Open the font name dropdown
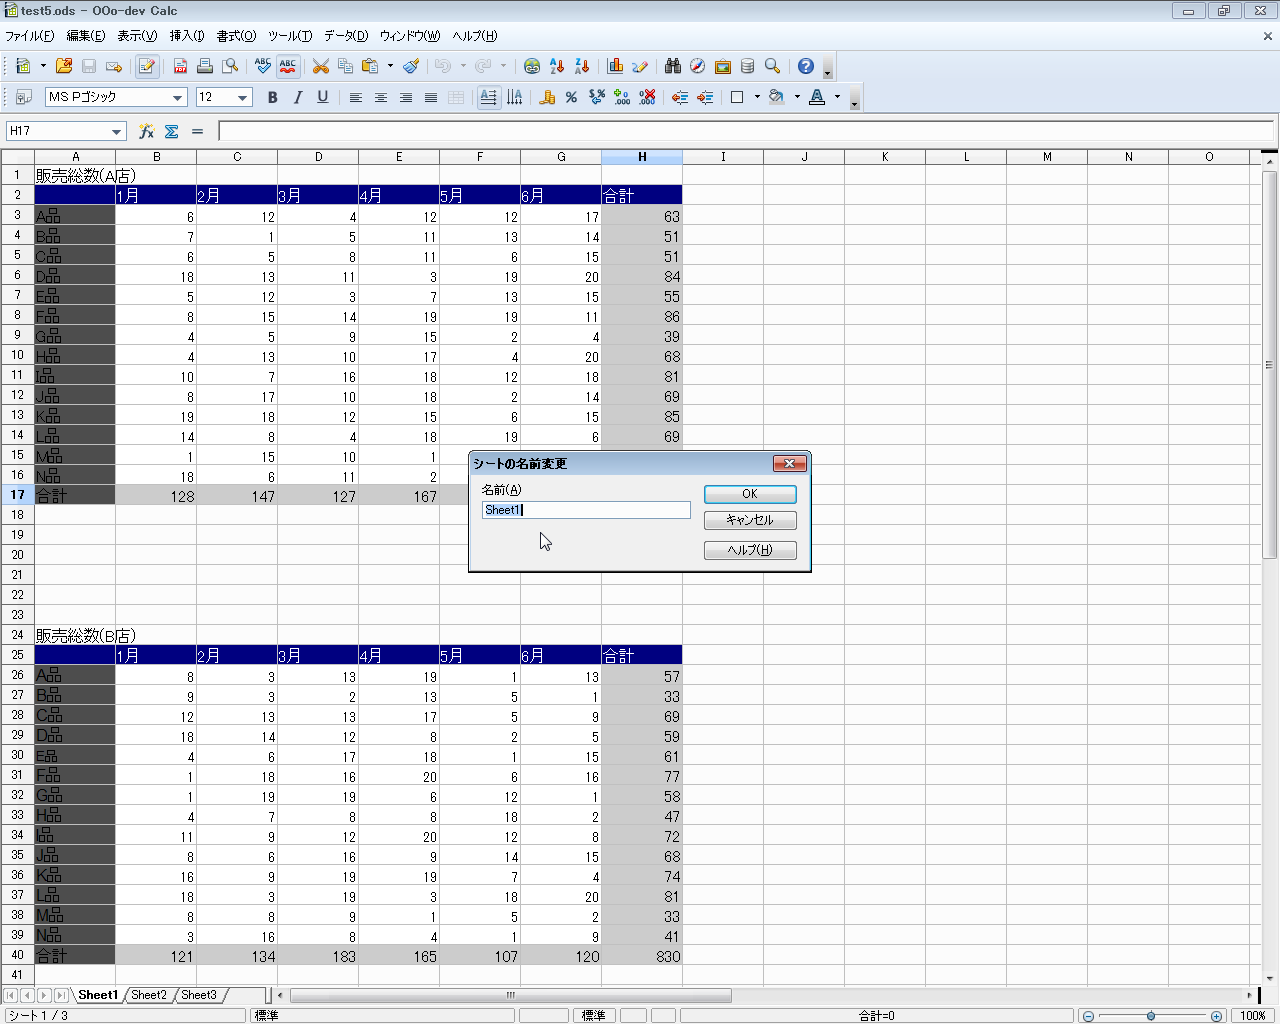Screen dimensions: 1280x1024 [178, 98]
